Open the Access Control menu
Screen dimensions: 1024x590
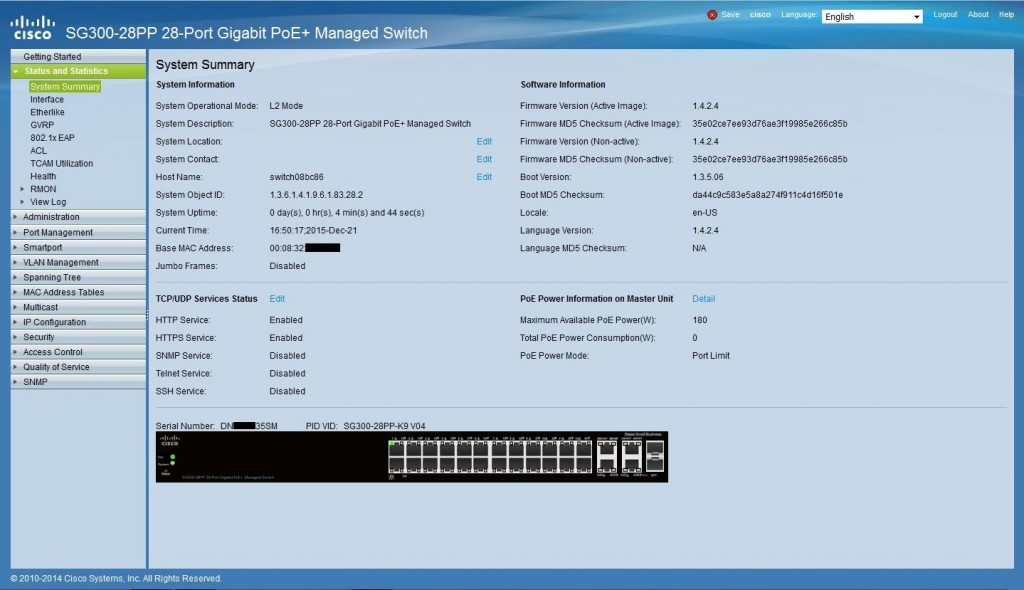(78, 352)
